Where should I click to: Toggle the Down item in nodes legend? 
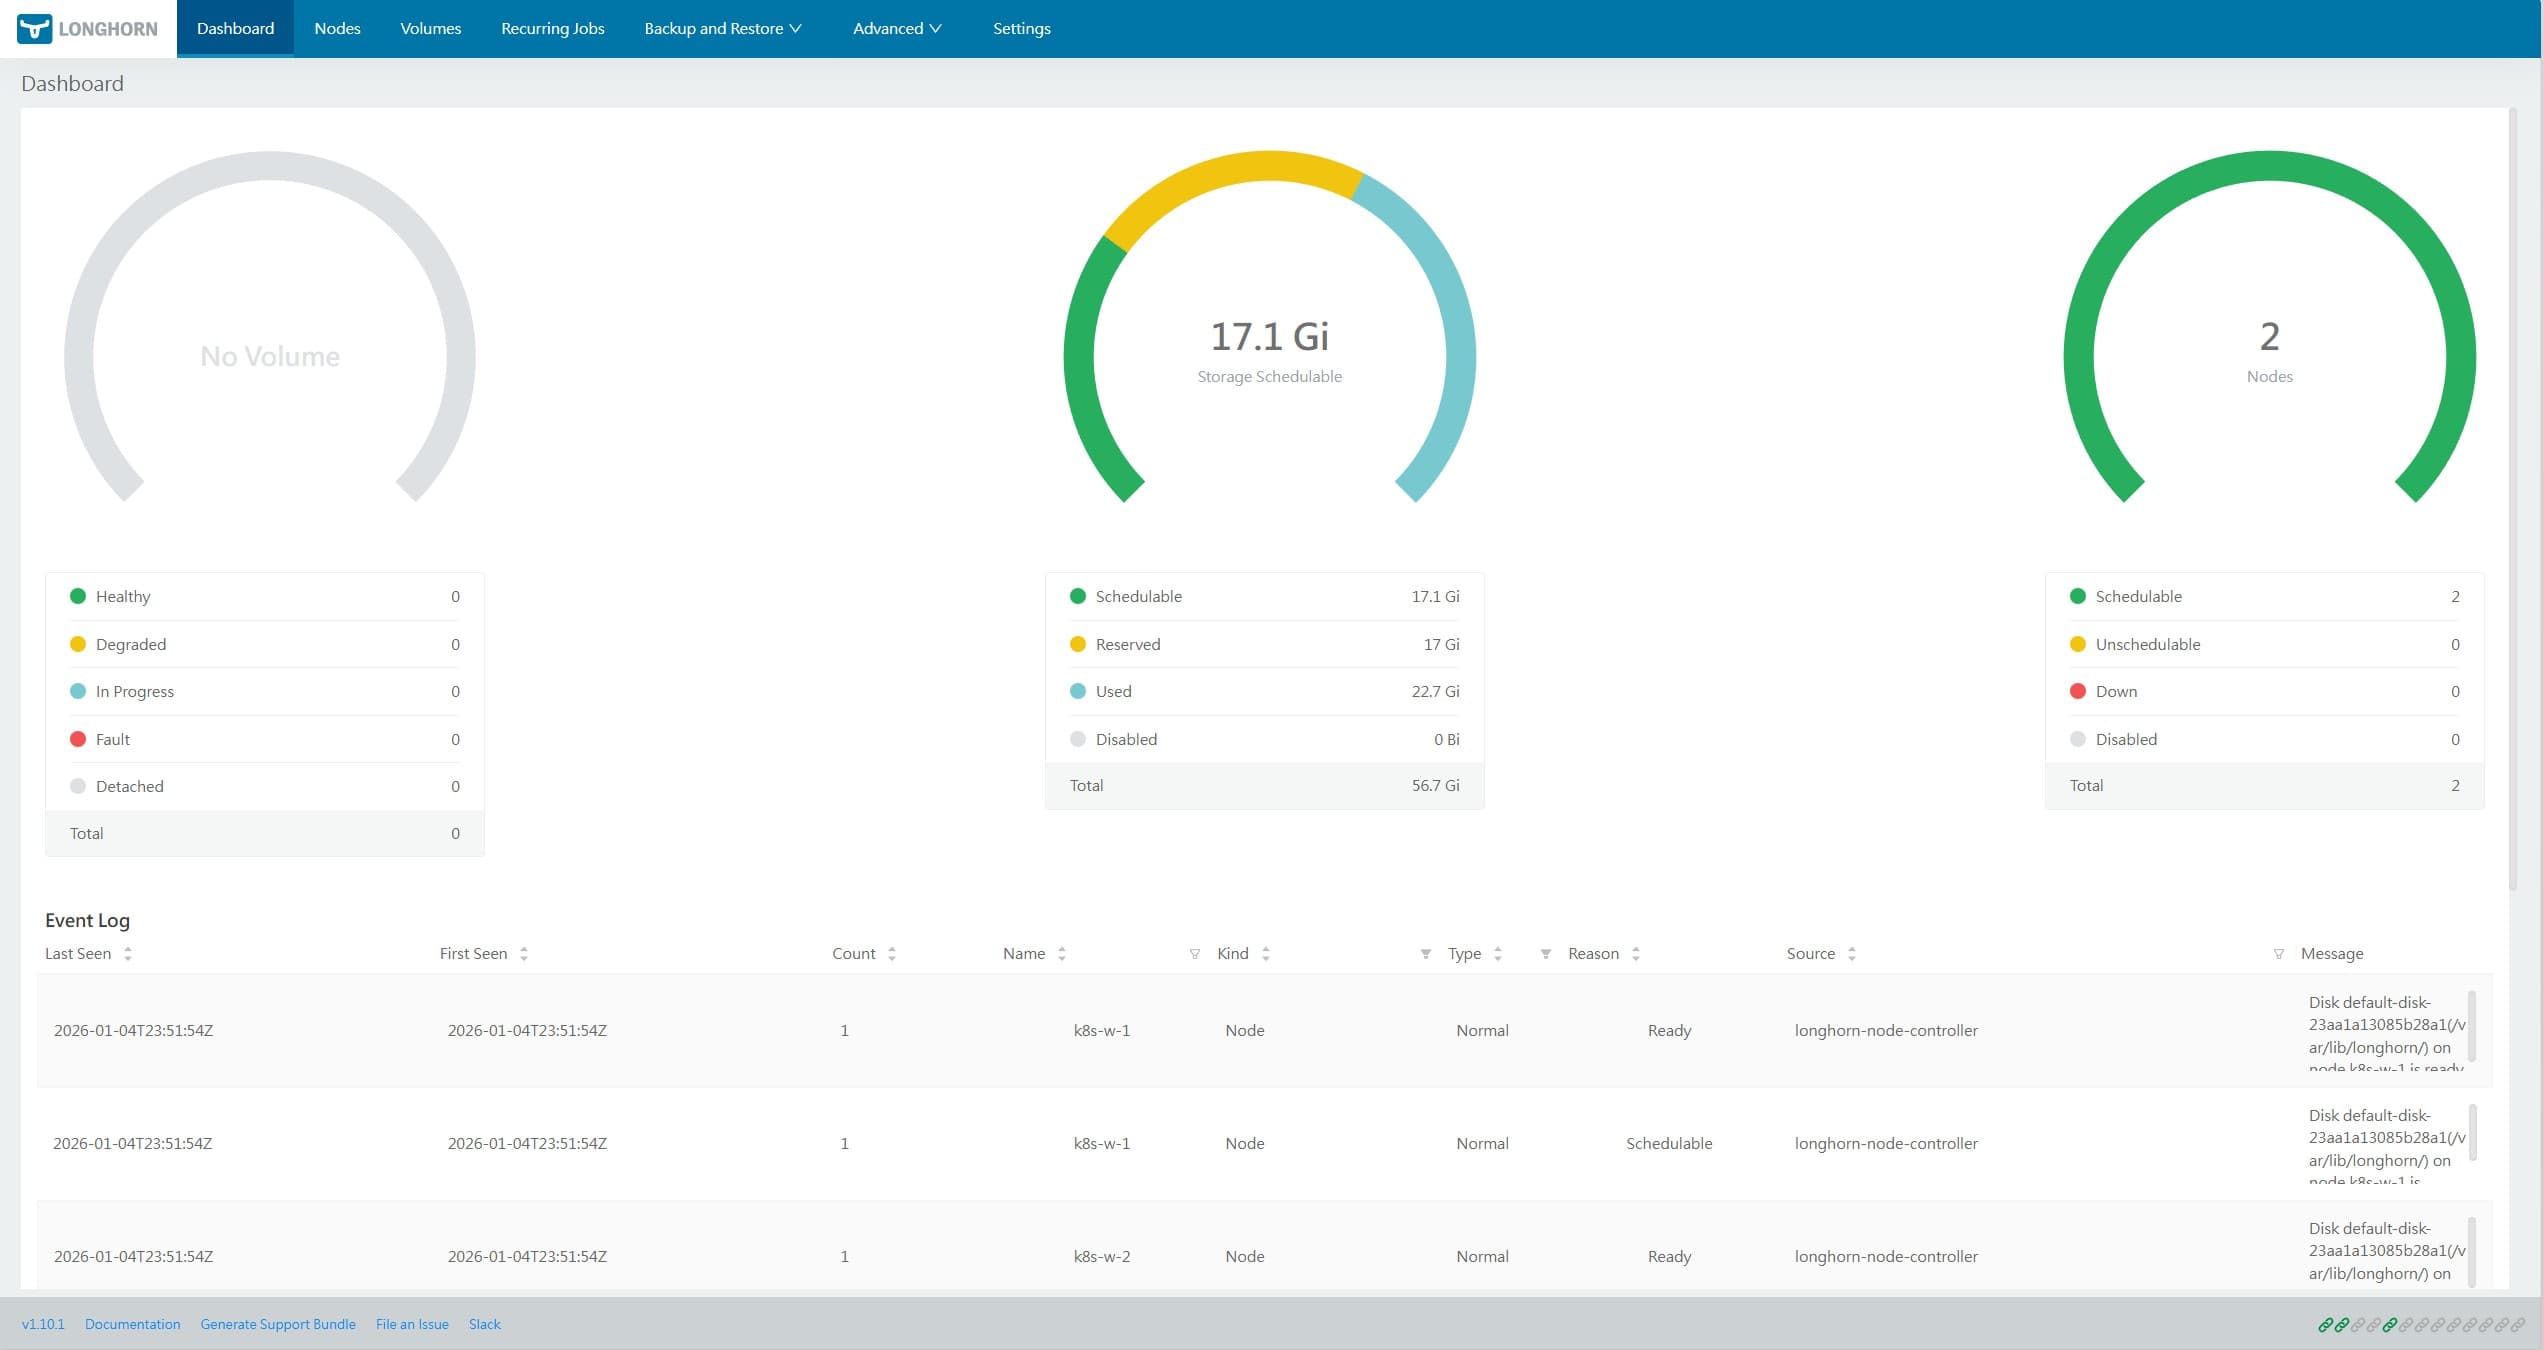(2115, 691)
